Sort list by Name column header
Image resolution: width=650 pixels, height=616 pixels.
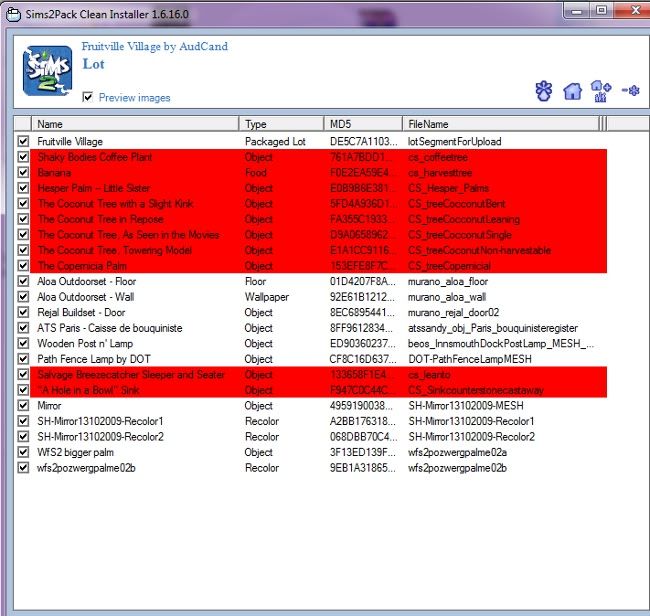pyautogui.click(x=135, y=124)
